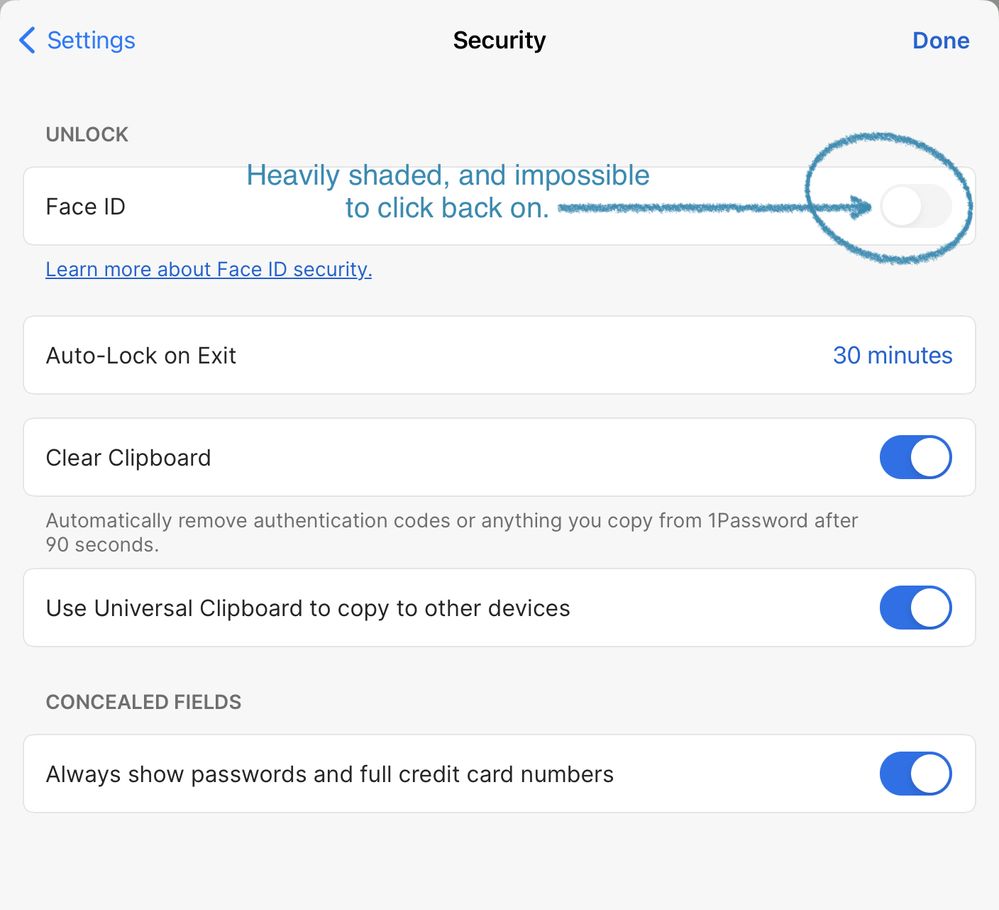Enable the greyed-out Face ID switch
Viewport: 999px width, 910px height.
[915, 207]
